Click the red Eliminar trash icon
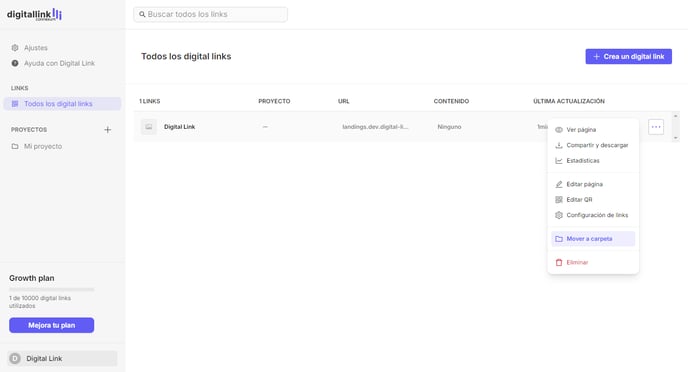 559,262
